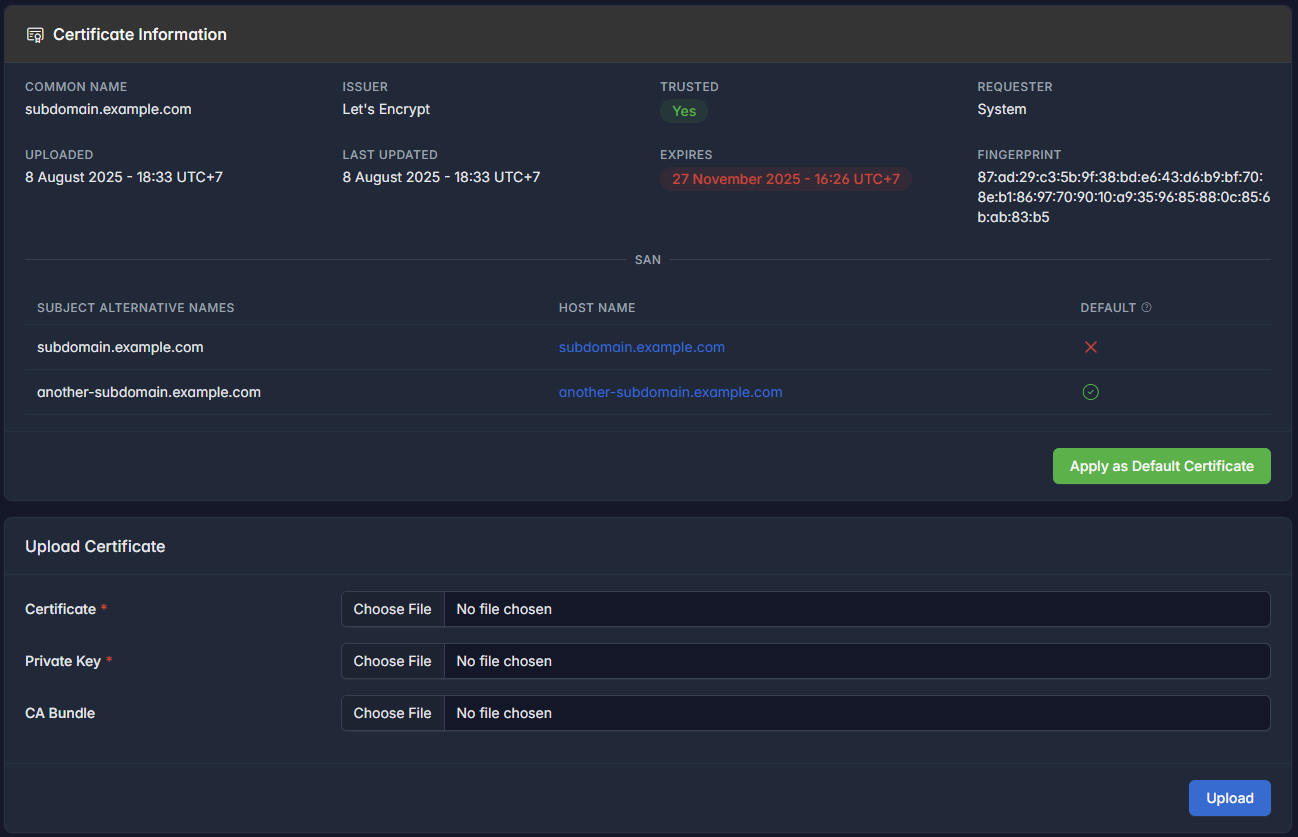Screen dimensions: 1298x837
Task: Click Requester value 'System'
Action: pos(1002,109)
